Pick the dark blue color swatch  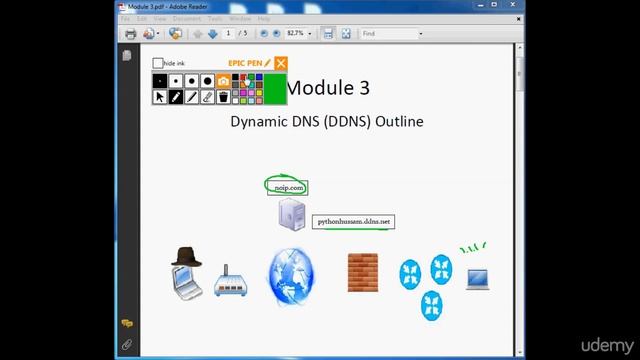(259, 77)
